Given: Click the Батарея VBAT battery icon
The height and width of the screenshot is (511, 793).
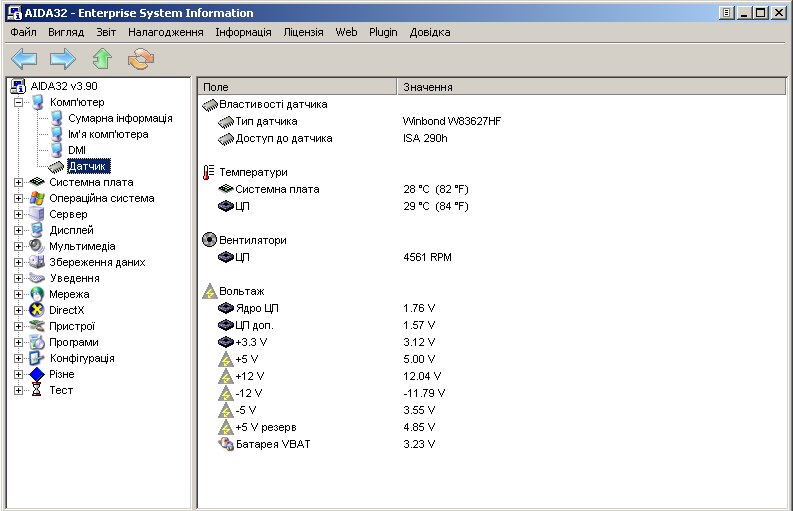Looking at the screenshot, I should pos(226,444).
